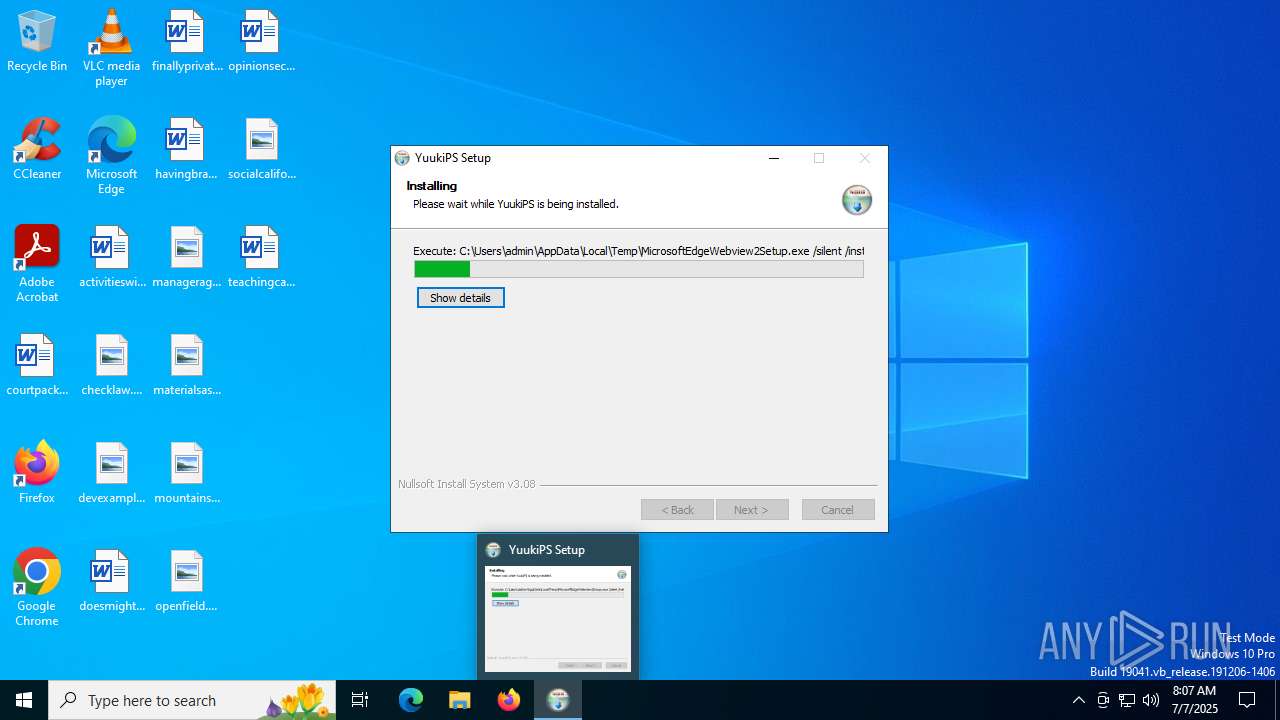Click the YuukiPS Setup taskbar preview thumbnail
This screenshot has height=720, width=1280.
[x=558, y=618]
